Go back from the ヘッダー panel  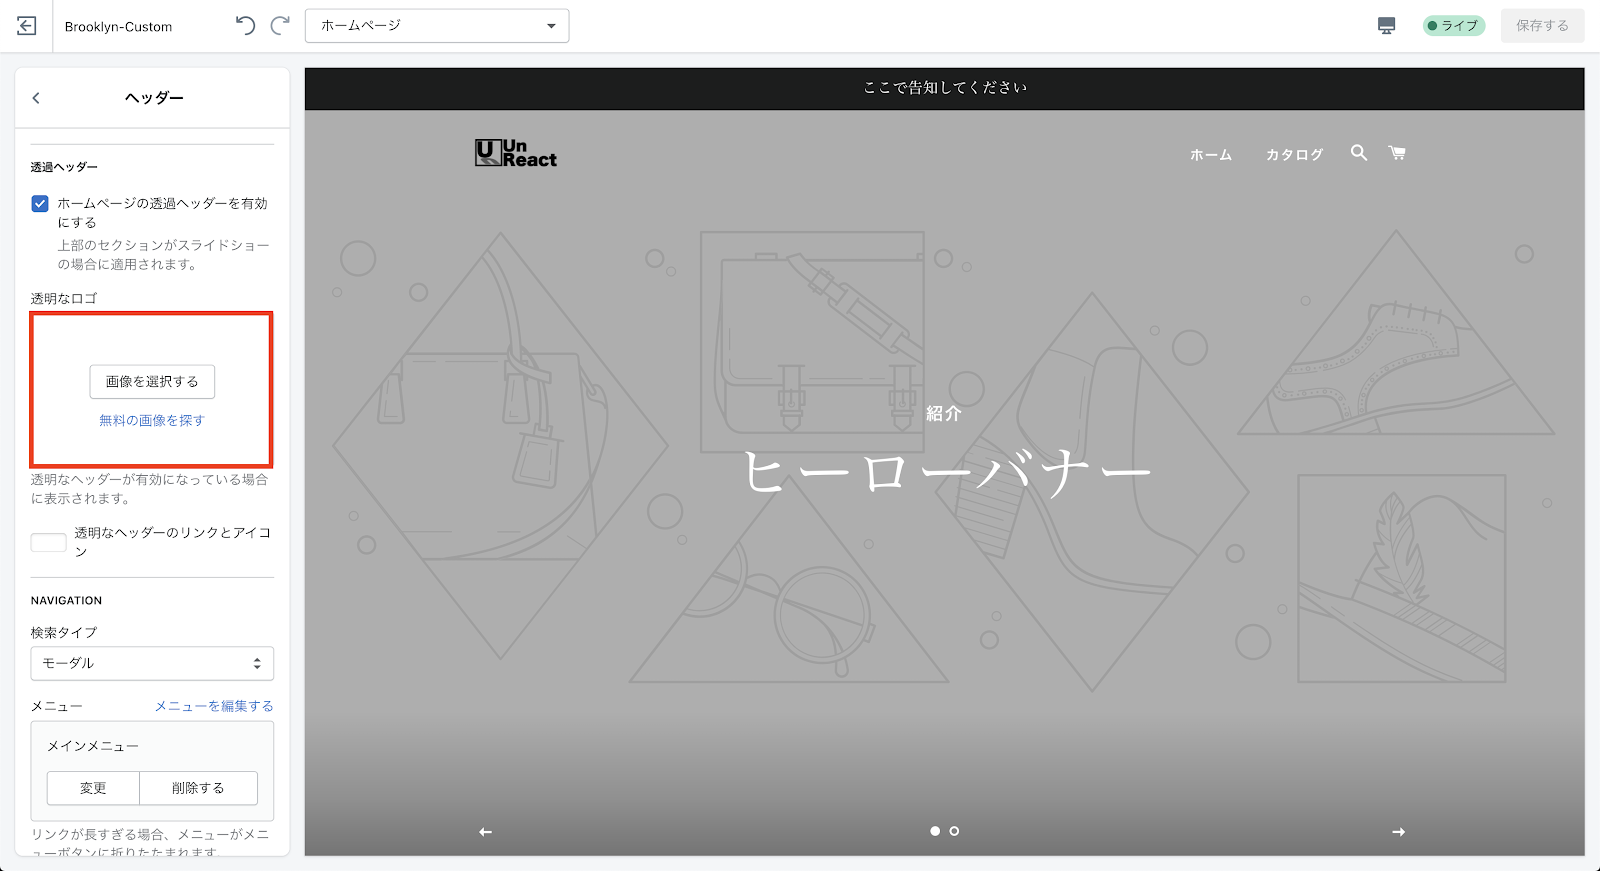click(x=36, y=98)
